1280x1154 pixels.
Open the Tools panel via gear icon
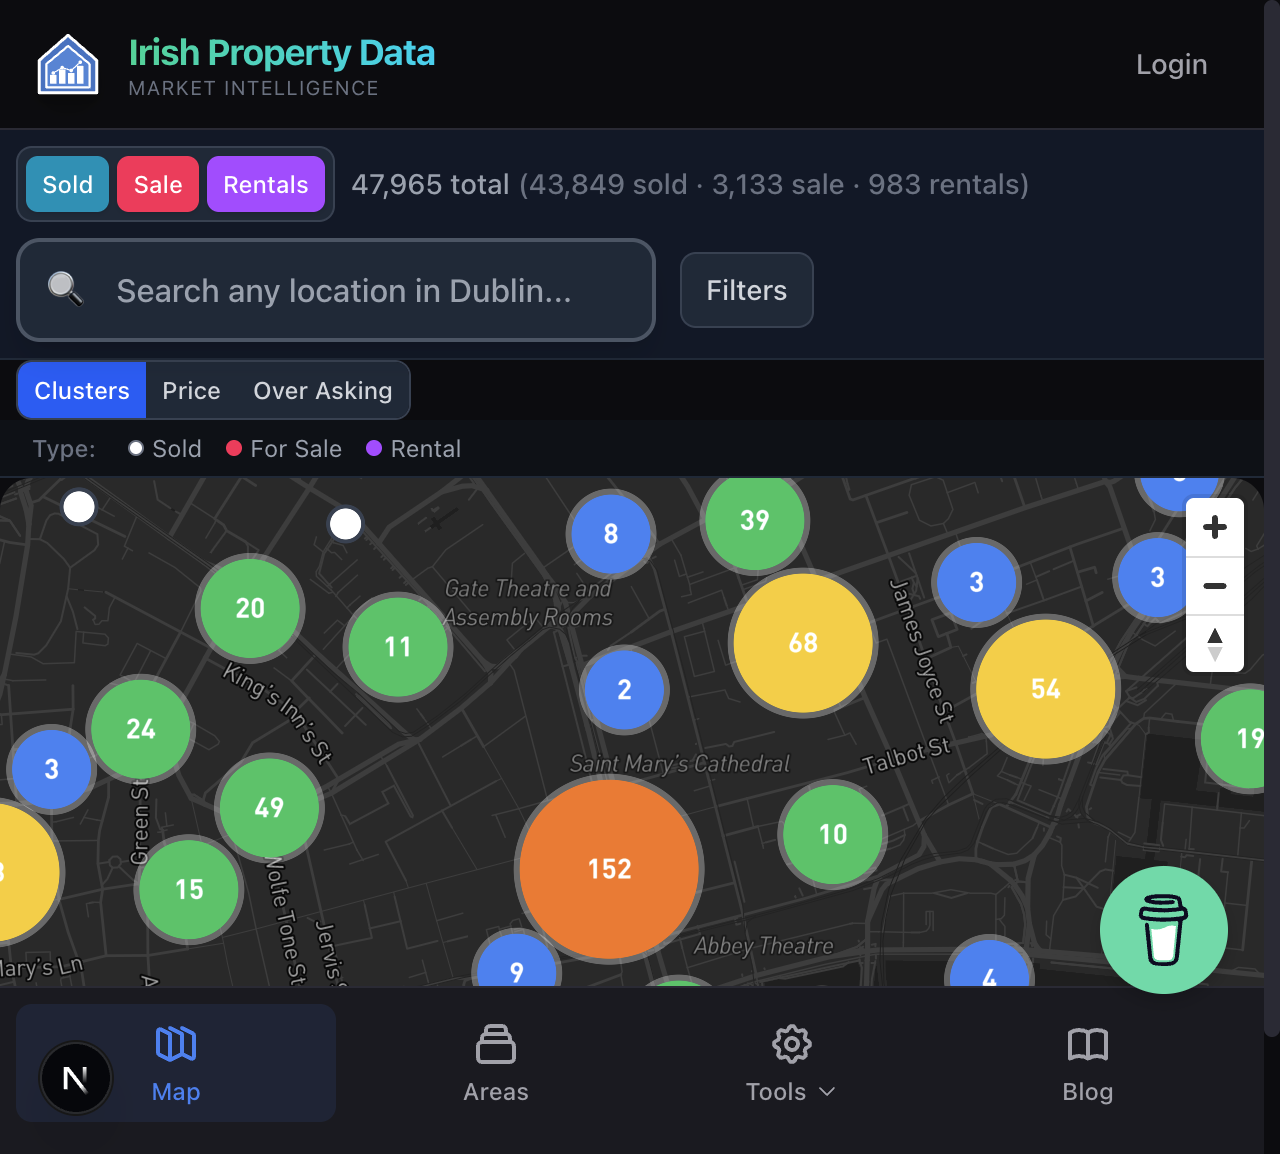(790, 1043)
